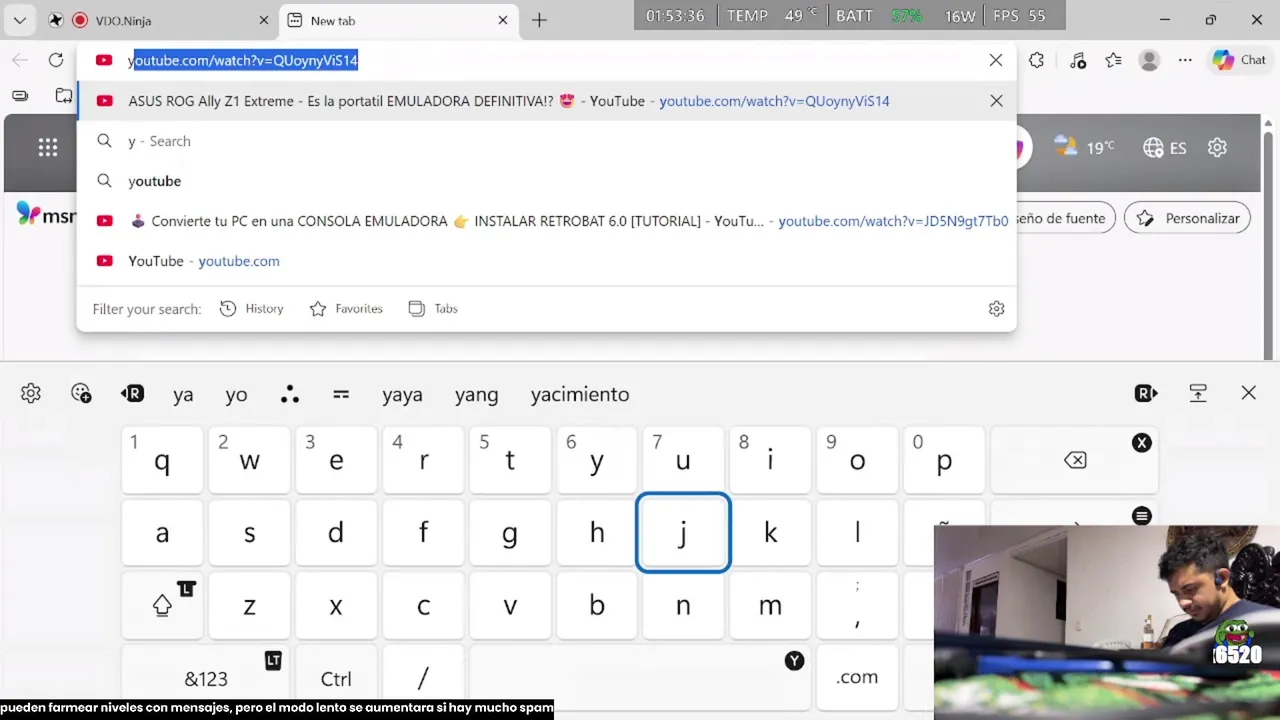The width and height of the screenshot is (1280, 720).
Task: Close the on-screen touch keyboard
Action: pos(1249,394)
